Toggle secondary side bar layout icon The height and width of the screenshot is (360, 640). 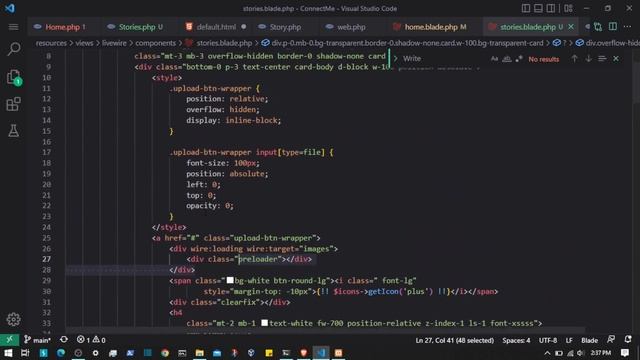[551, 8]
